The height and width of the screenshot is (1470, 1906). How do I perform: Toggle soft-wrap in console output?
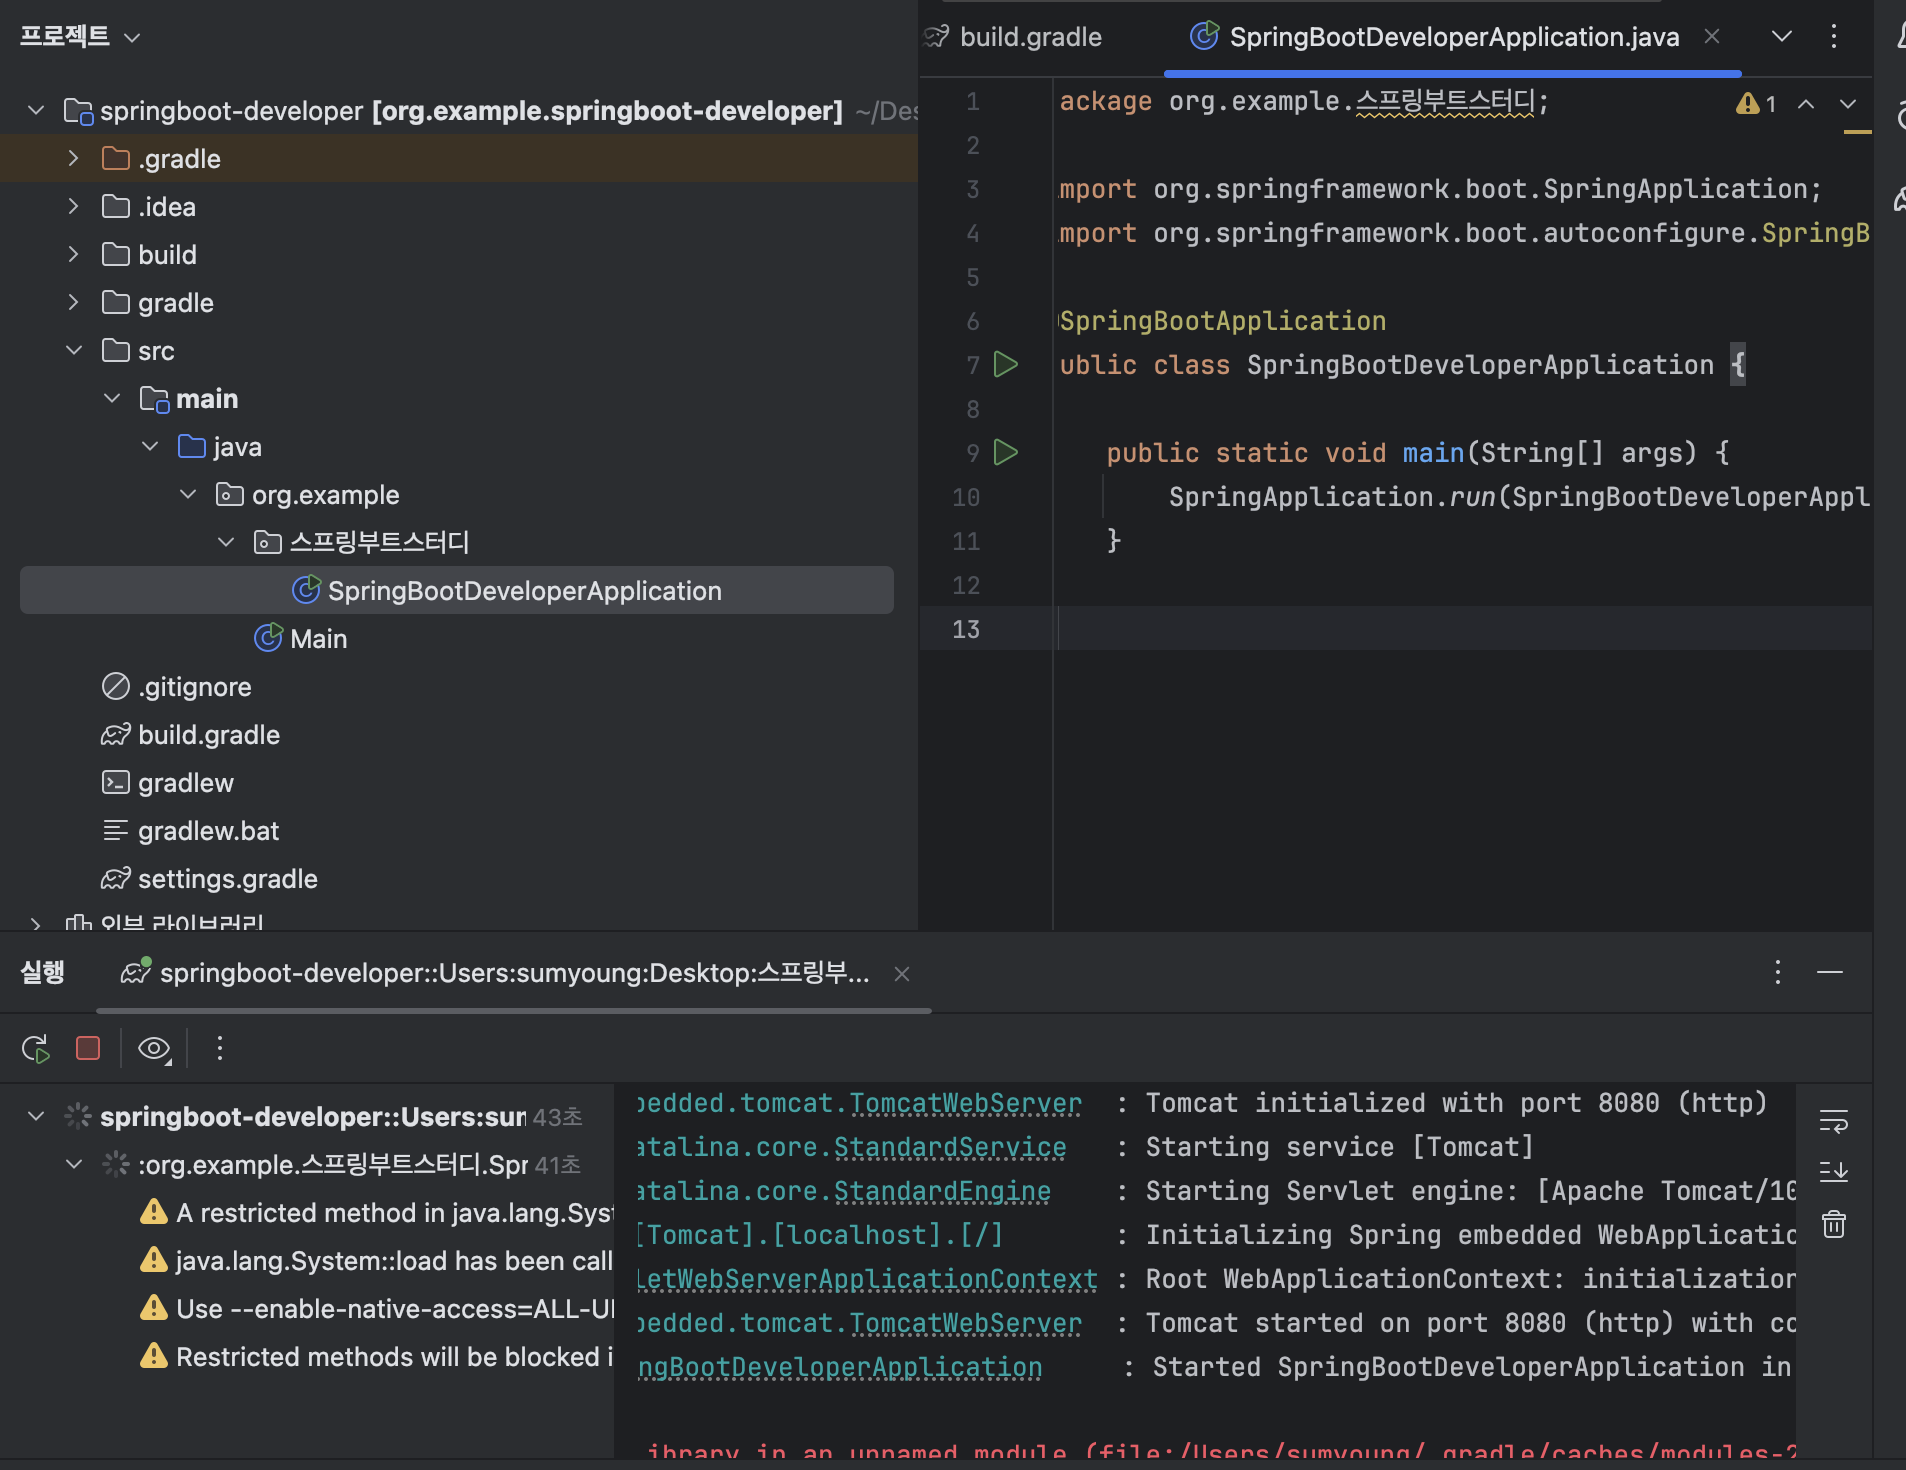pyautogui.click(x=1833, y=1121)
